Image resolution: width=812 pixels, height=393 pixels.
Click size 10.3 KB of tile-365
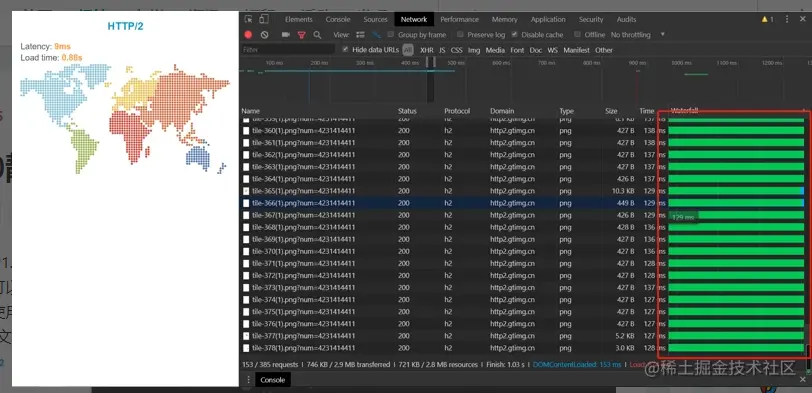click(x=623, y=191)
